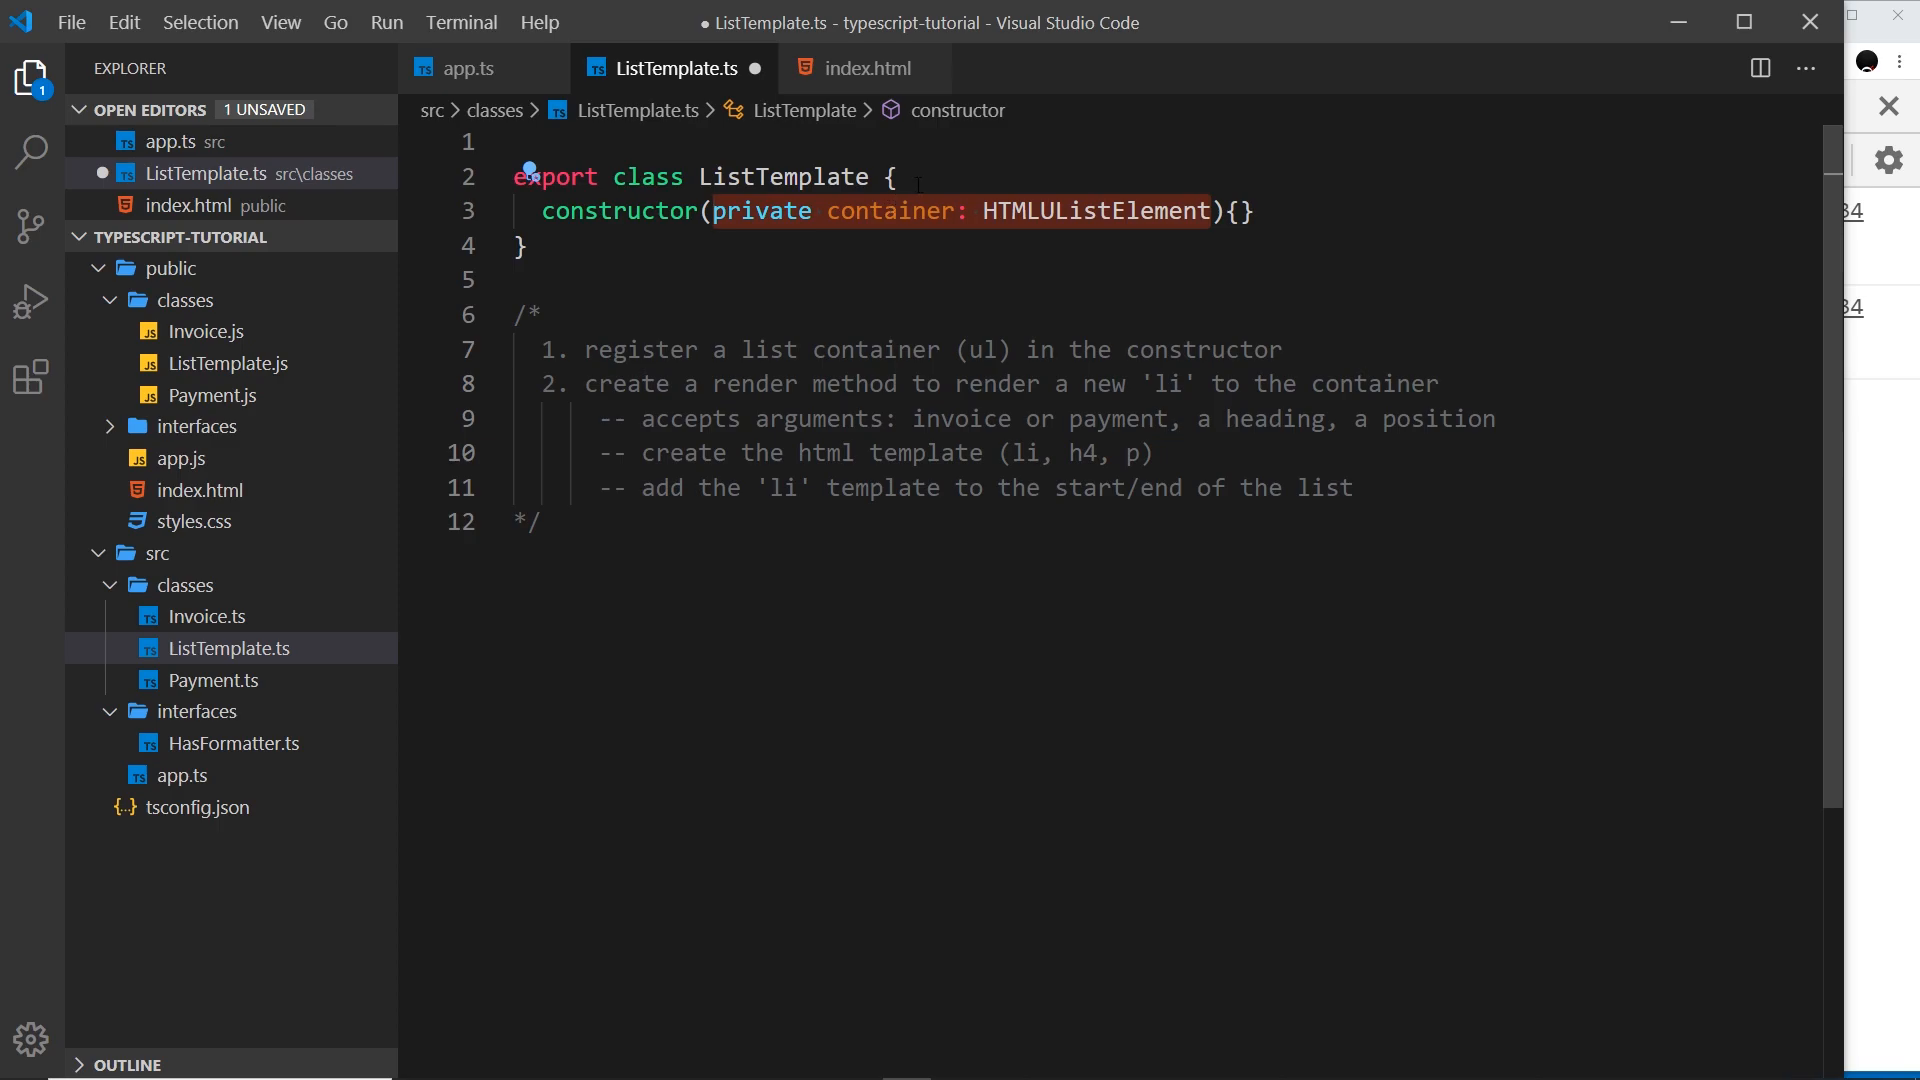Open the Run and Debug view
This screenshot has width=1920, height=1080.
(x=32, y=301)
